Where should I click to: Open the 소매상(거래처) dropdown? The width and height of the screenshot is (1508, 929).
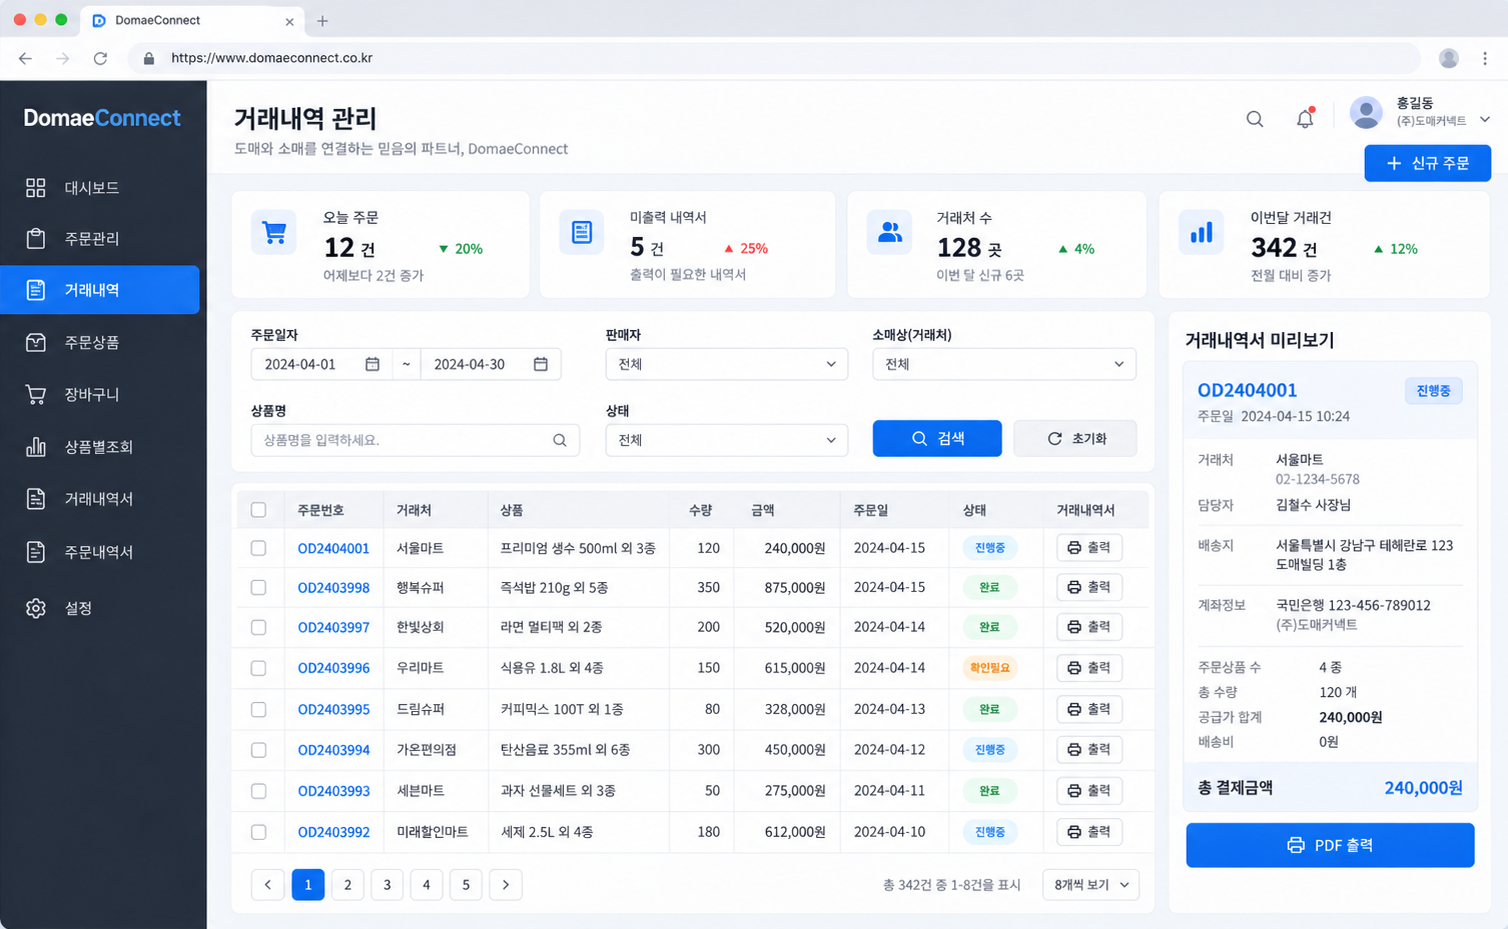[x=1004, y=364]
